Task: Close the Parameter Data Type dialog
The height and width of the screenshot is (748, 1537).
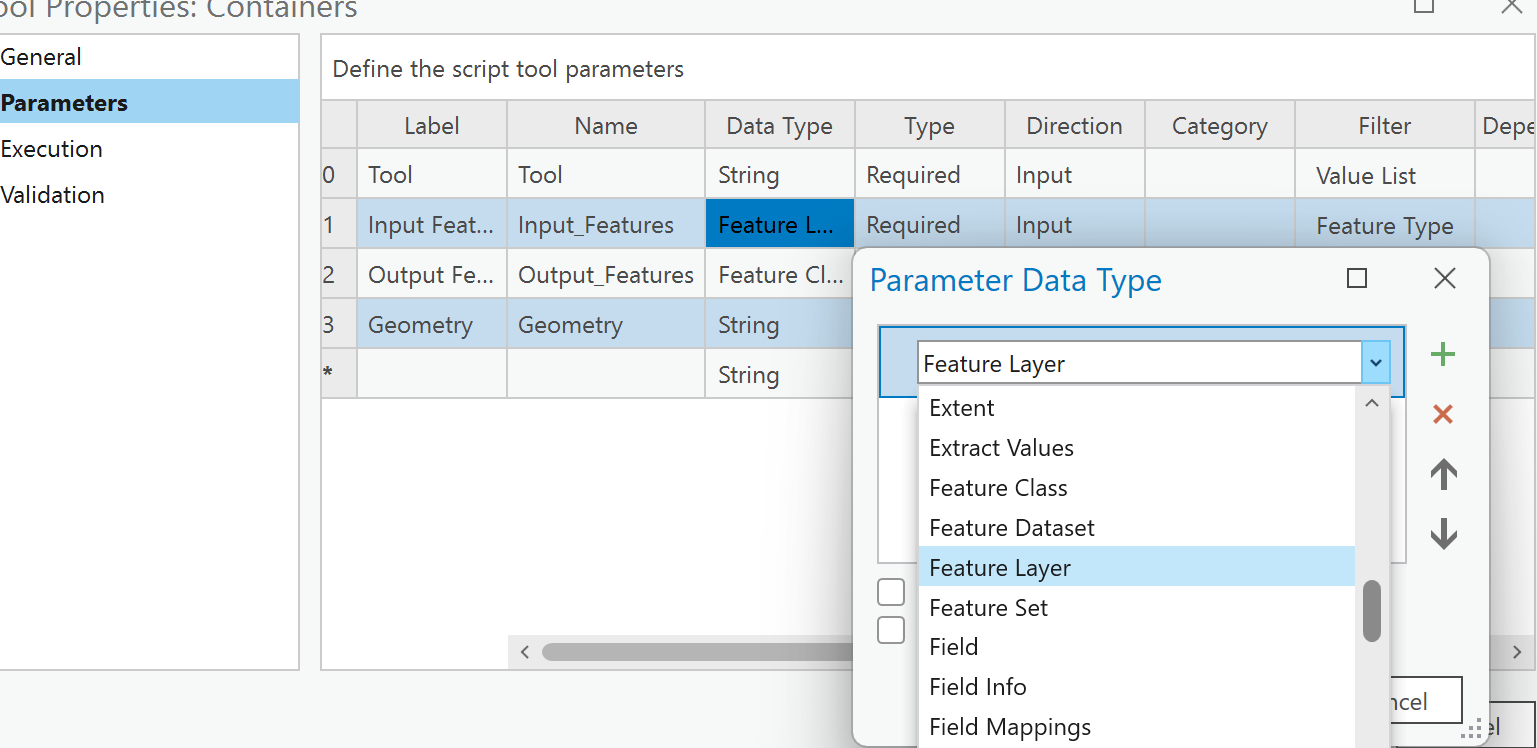Action: click(x=1444, y=278)
